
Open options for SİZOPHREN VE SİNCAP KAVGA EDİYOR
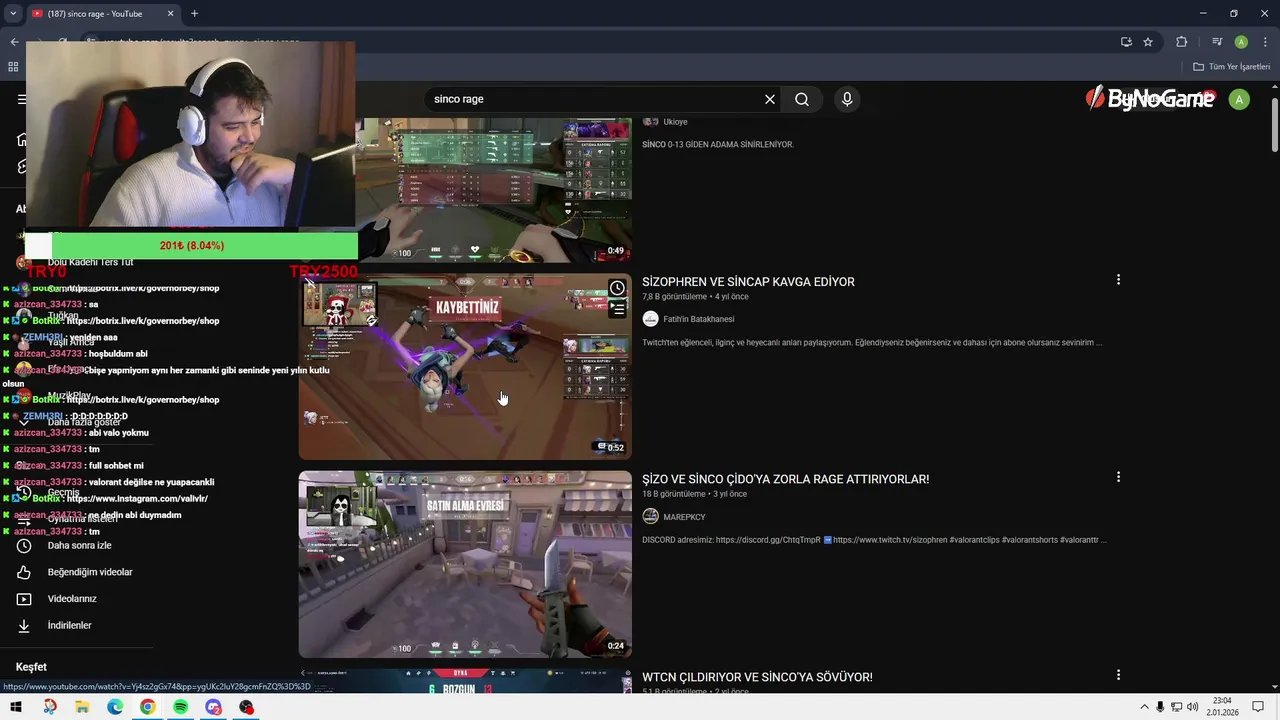point(1118,280)
